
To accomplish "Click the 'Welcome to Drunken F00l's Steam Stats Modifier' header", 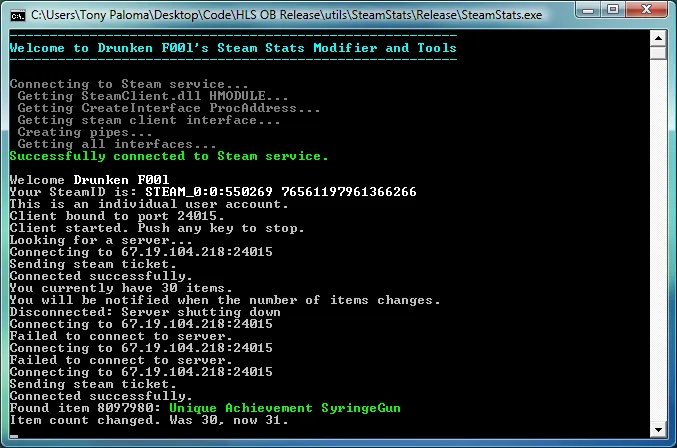I will tap(233, 48).
